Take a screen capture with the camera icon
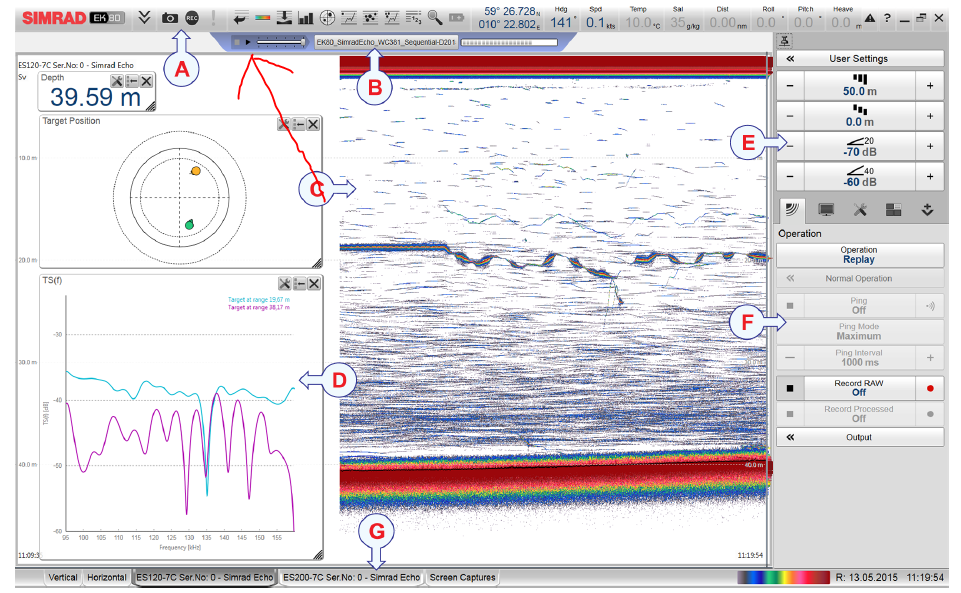 pos(170,18)
